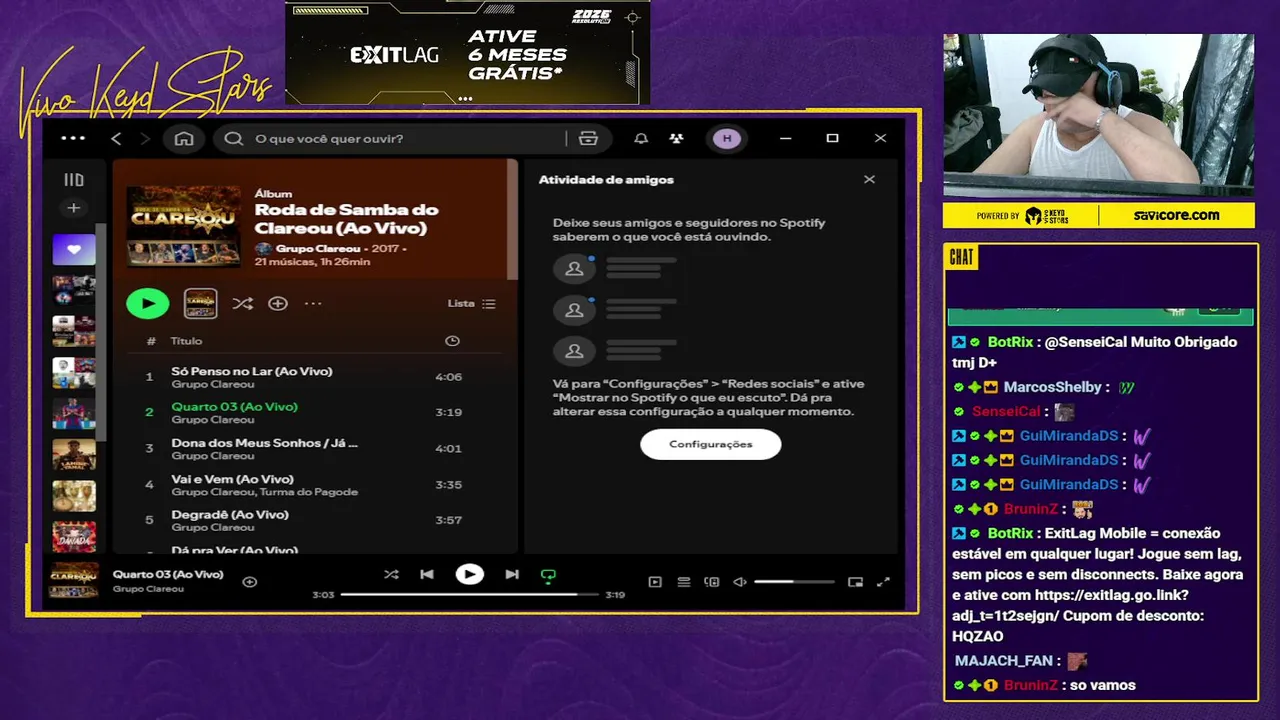The image size is (1280, 720).
Task: Open the Now Playing view
Action: [655, 581]
